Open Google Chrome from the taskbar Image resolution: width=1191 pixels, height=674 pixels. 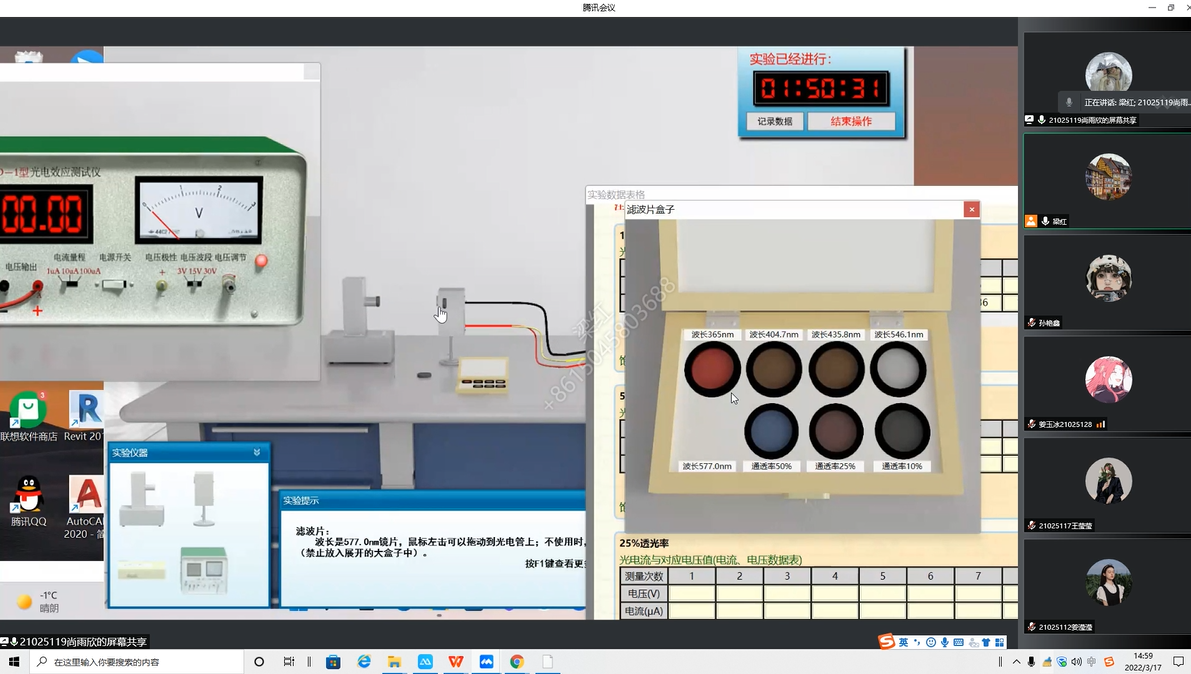tap(517, 662)
